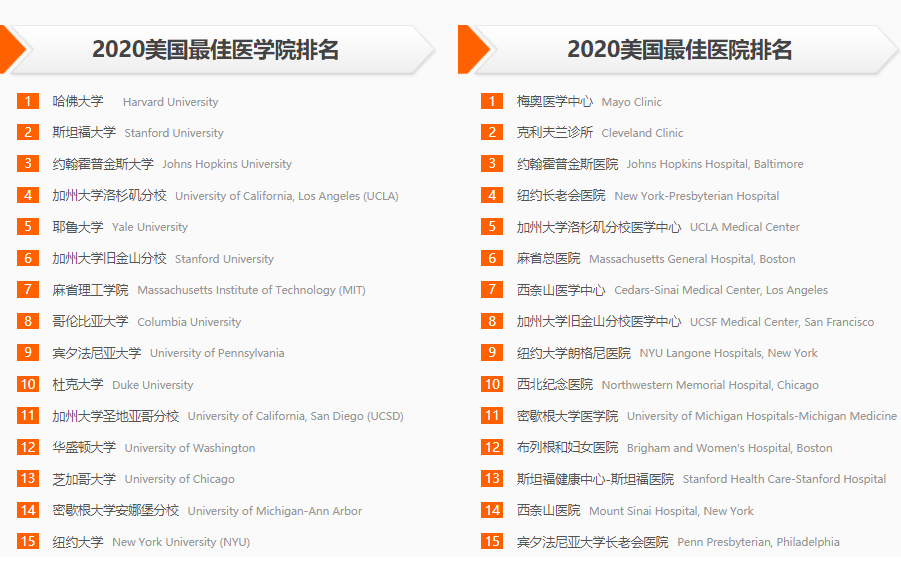Click Stanford University next to 加州大学旧金山分校
The height and width of the screenshot is (572, 901).
coord(225,259)
